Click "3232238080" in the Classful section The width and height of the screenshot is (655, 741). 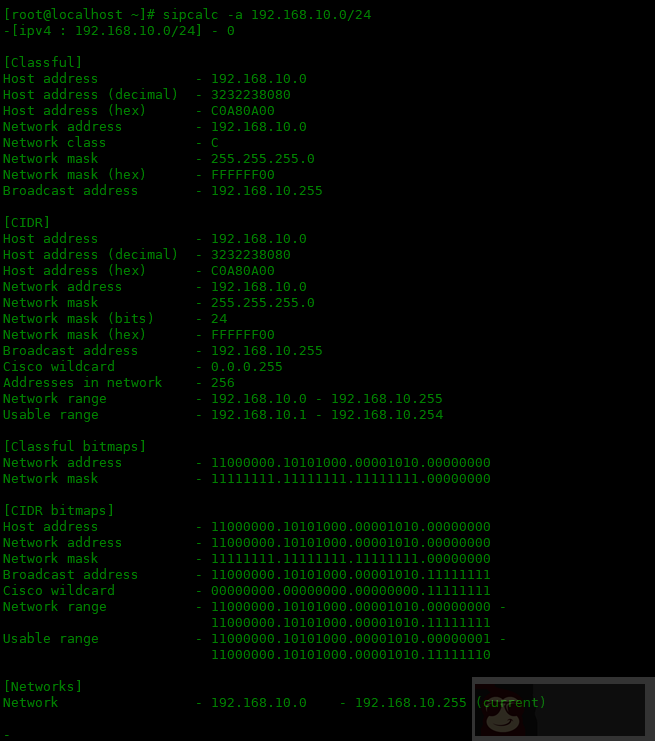[250, 95]
